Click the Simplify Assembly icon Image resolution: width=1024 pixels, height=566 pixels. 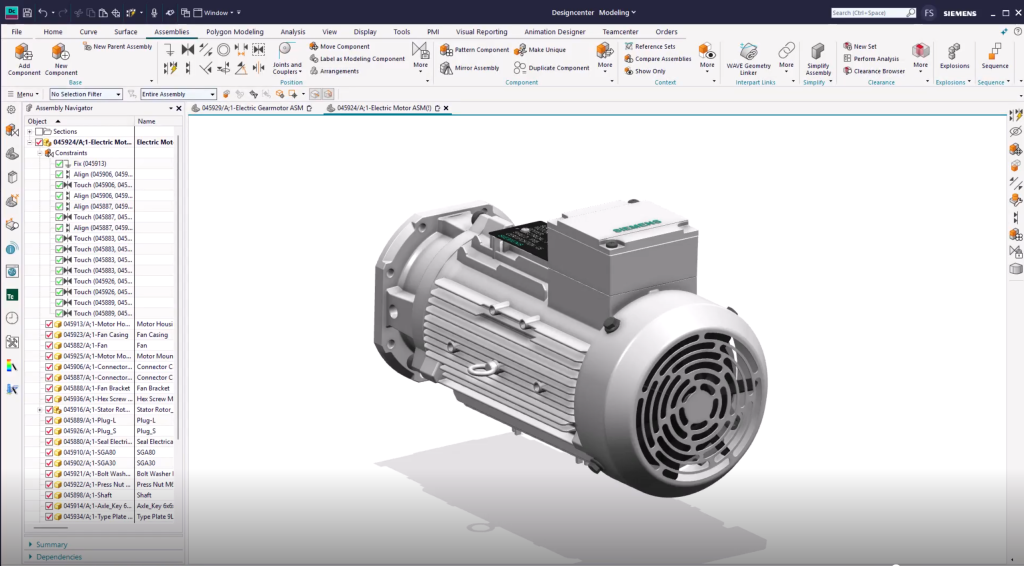[x=818, y=52]
